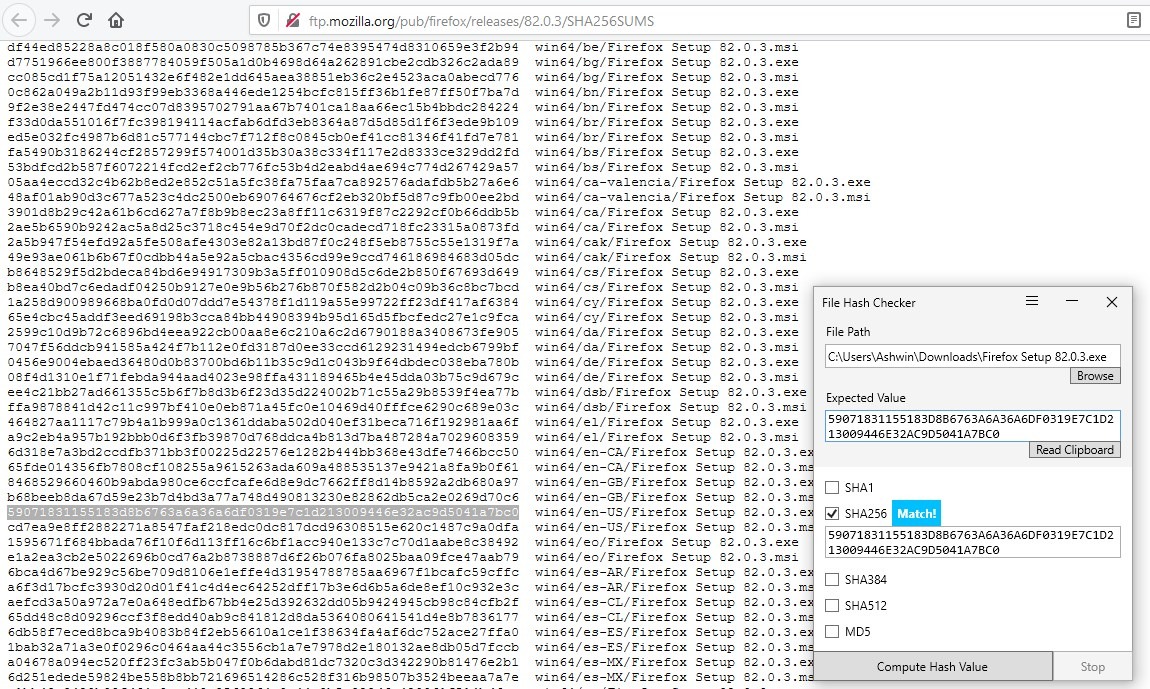Viewport: 1150px width, 689px height.
Task: Enable the SHA512 checkbox
Action: point(832,605)
